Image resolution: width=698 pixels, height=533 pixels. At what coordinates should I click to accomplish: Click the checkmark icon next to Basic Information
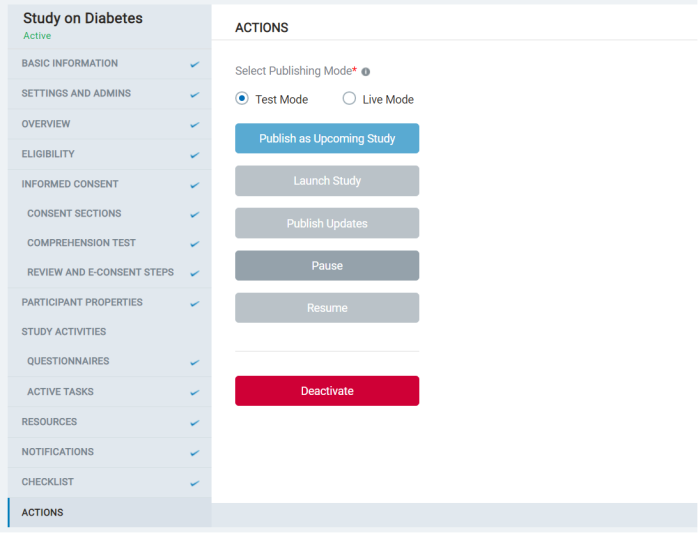195,65
